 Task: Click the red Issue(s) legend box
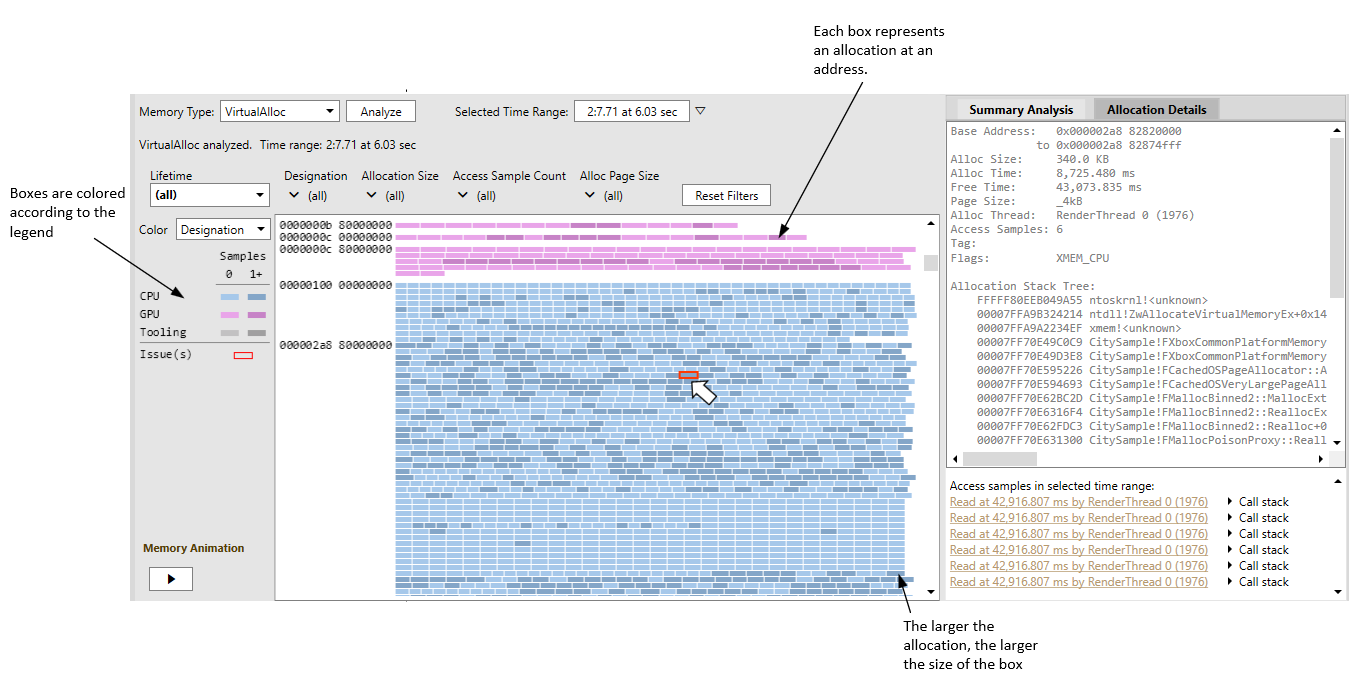pos(243,355)
